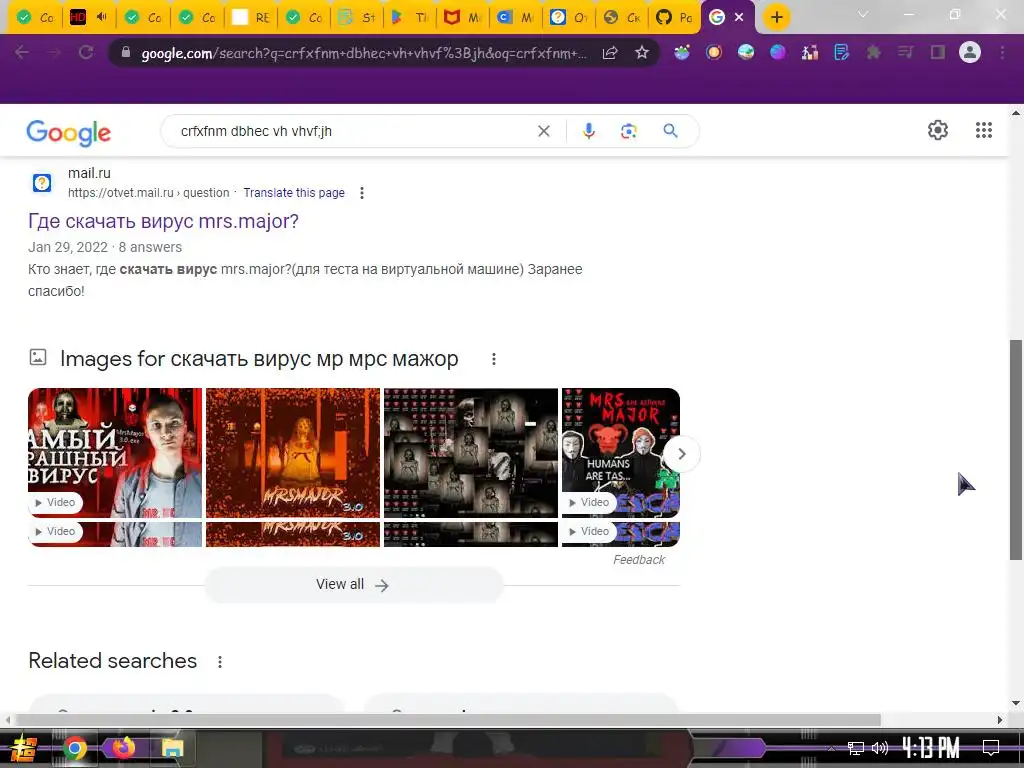Open the orange MrsMajor 3.0 image thumbnail
Image resolution: width=1024 pixels, height=768 pixels.
[x=293, y=453]
